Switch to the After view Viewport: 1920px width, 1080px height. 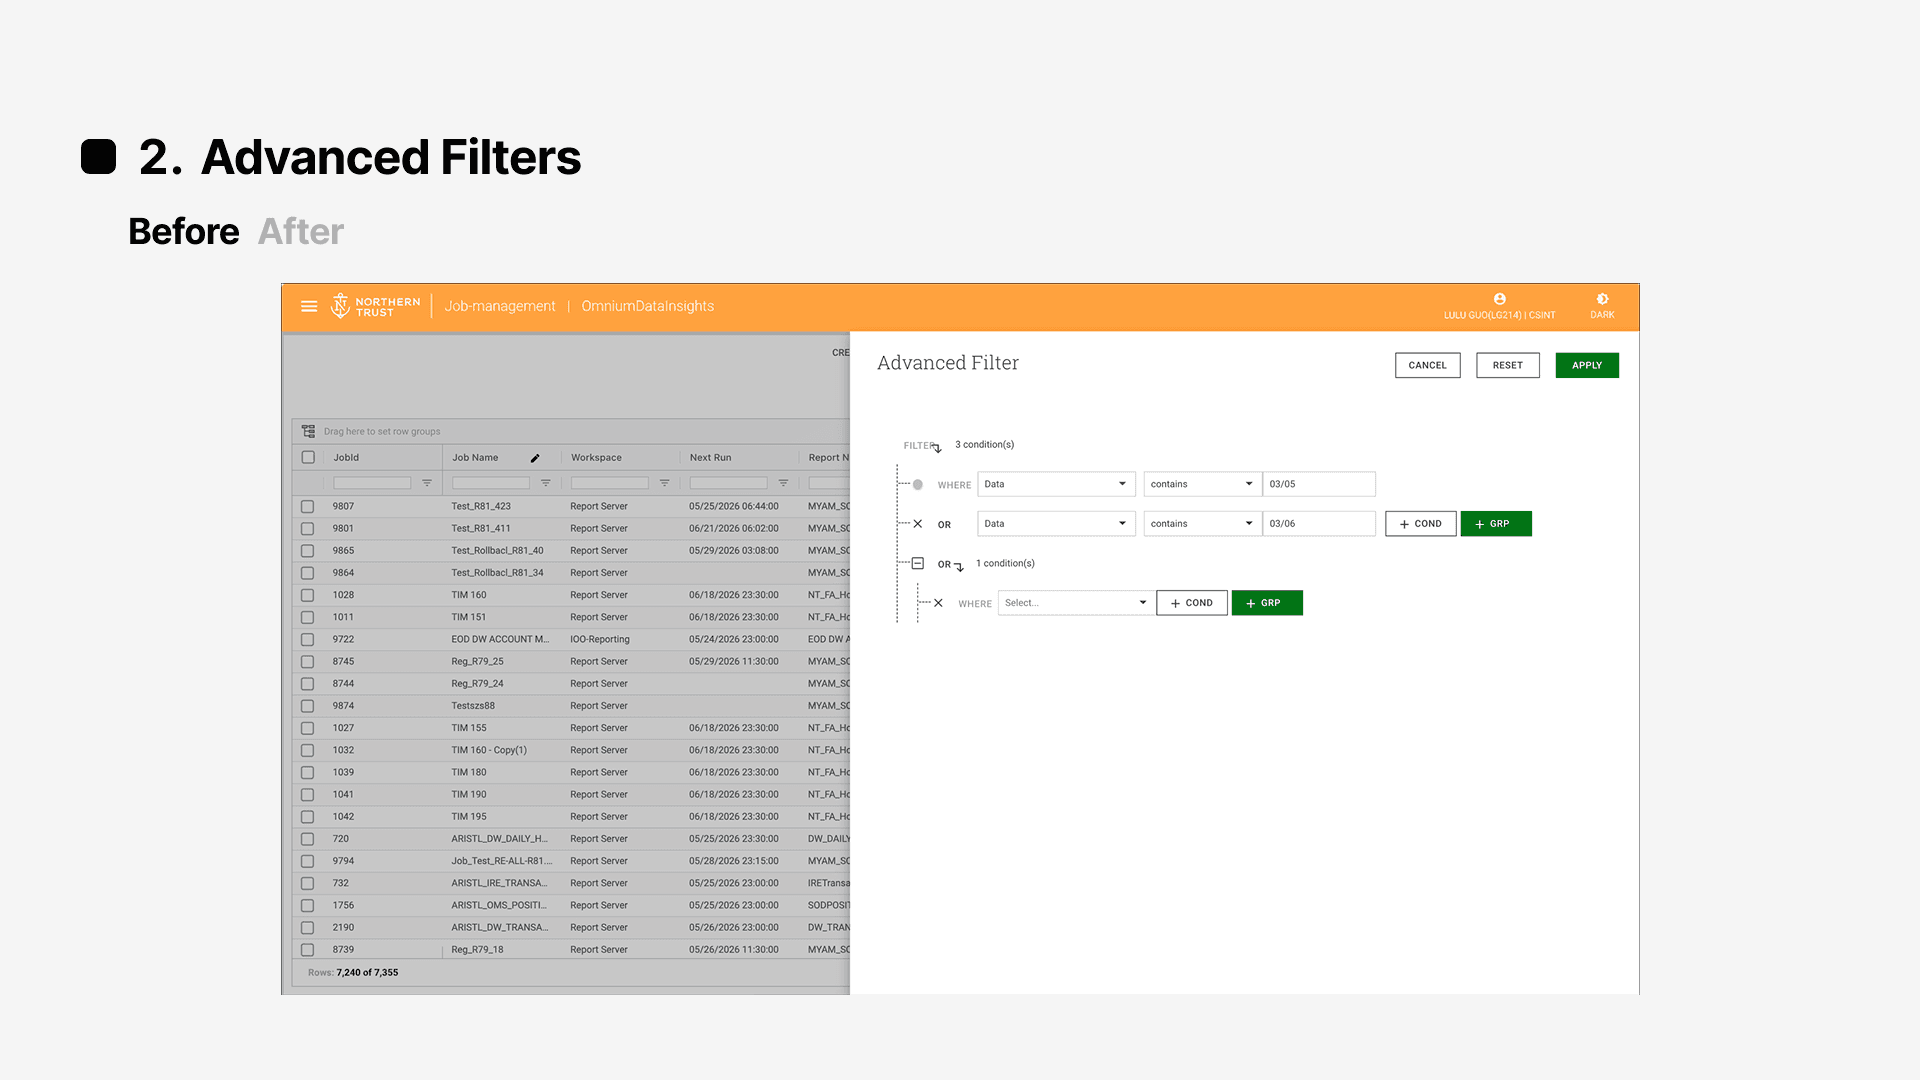tap(301, 231)
